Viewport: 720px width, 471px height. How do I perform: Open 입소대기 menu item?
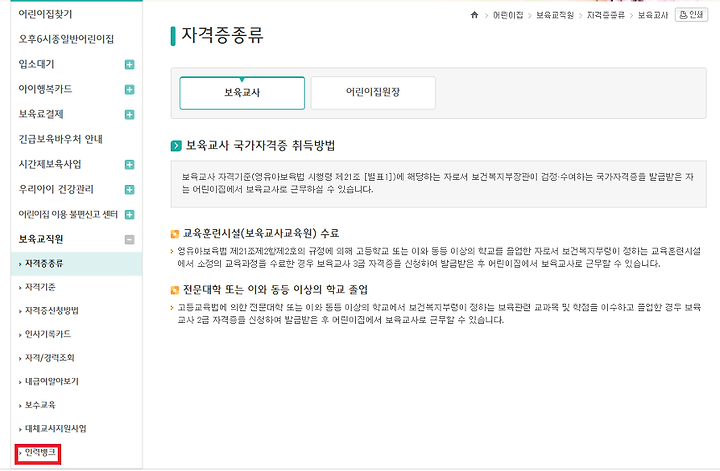tap(36, 64)
